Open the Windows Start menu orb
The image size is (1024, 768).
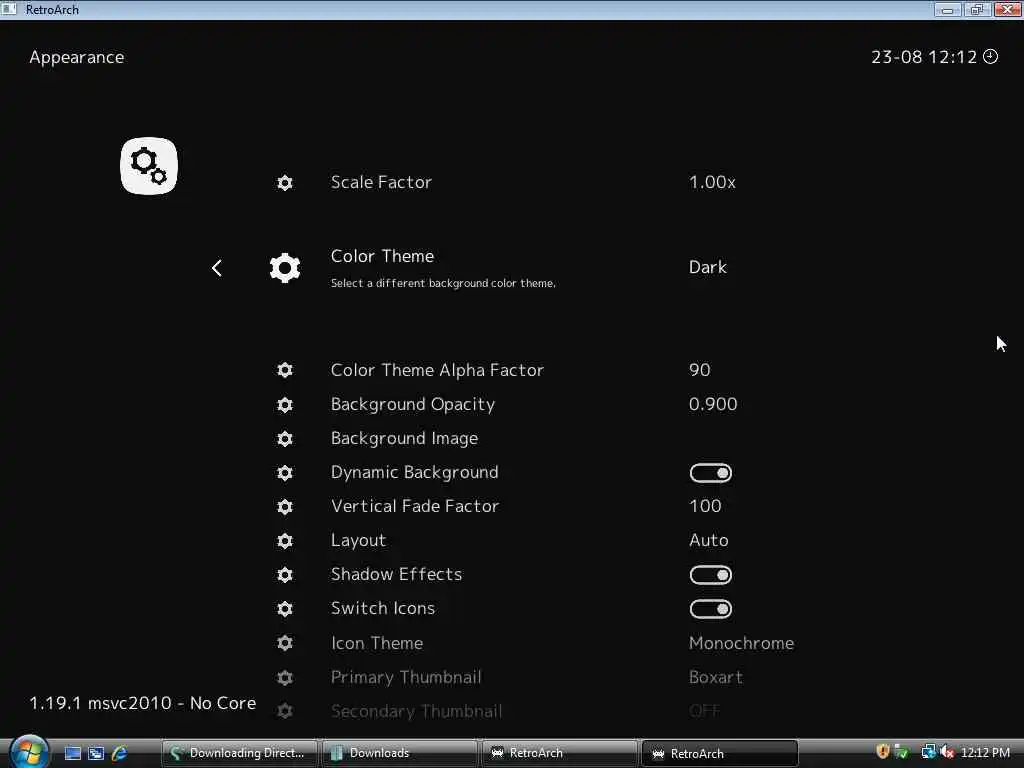(x=28, y=752)
